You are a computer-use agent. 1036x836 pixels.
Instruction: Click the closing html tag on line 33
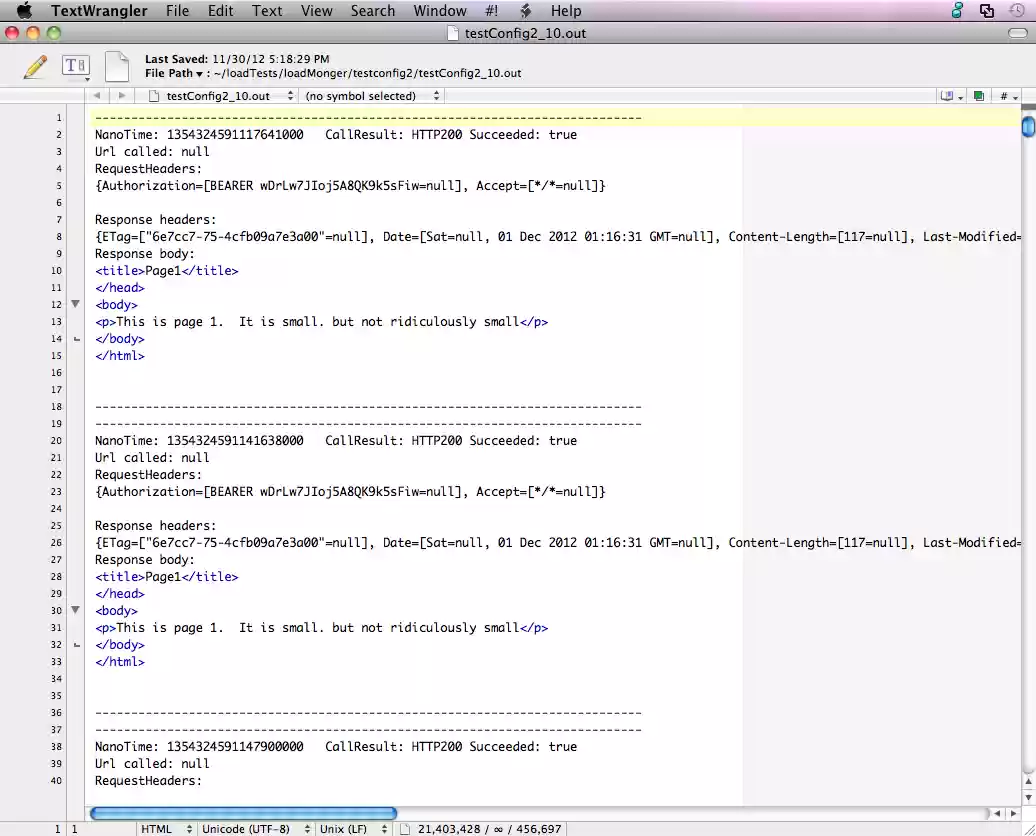click(120, 662)
